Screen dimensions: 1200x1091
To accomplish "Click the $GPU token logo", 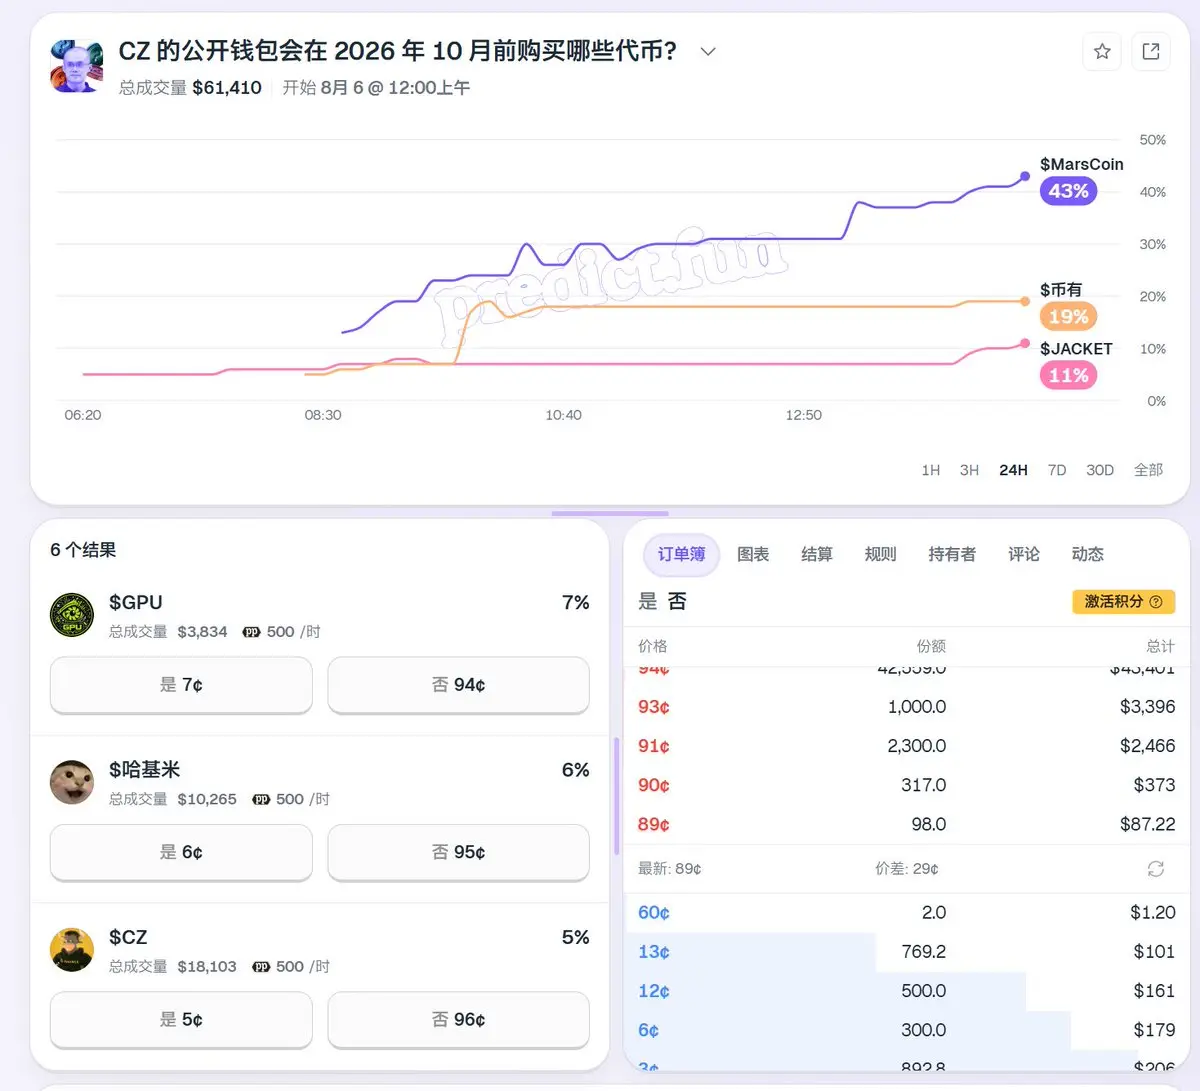I will coord(72,615).
